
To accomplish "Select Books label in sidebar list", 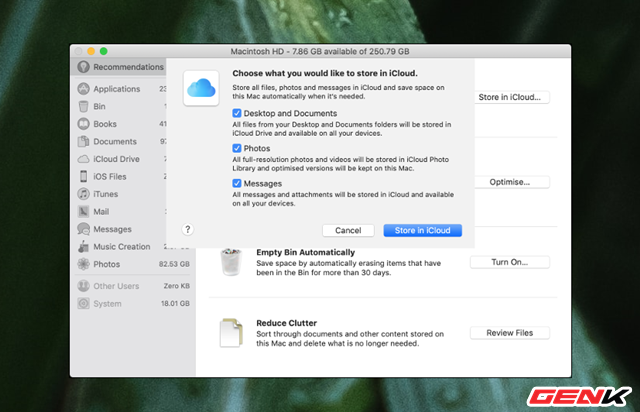I will pyautogui.click(x=105, y=124).
